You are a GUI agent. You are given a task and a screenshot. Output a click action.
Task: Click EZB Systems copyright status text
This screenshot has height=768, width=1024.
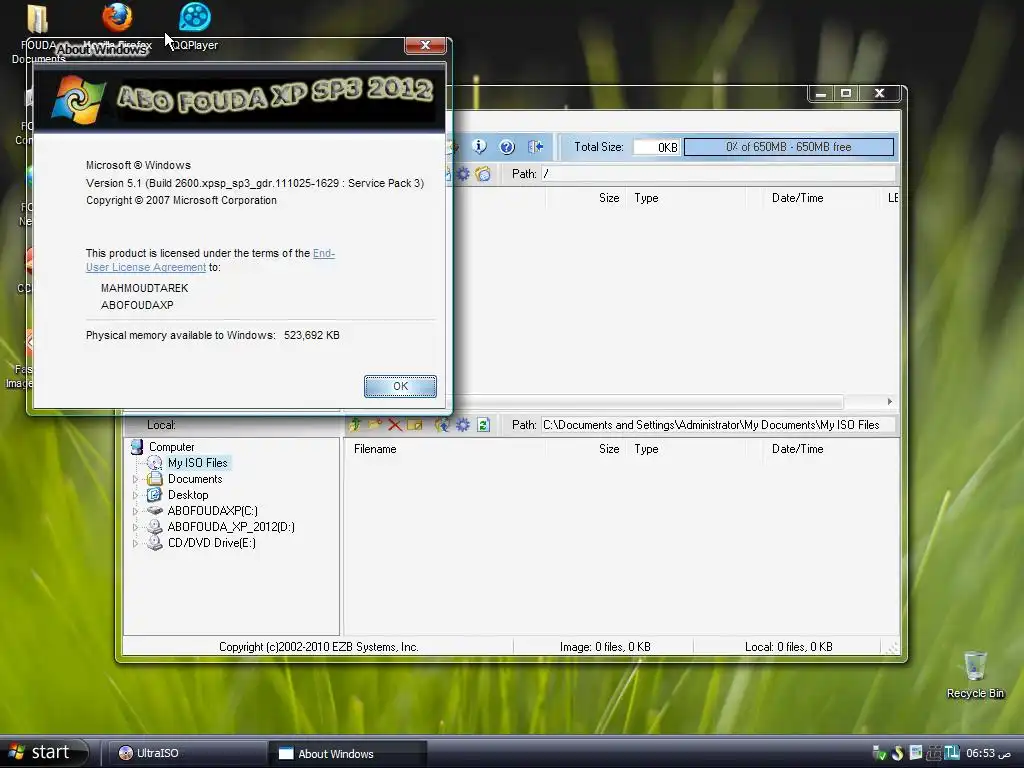[319, 647]
